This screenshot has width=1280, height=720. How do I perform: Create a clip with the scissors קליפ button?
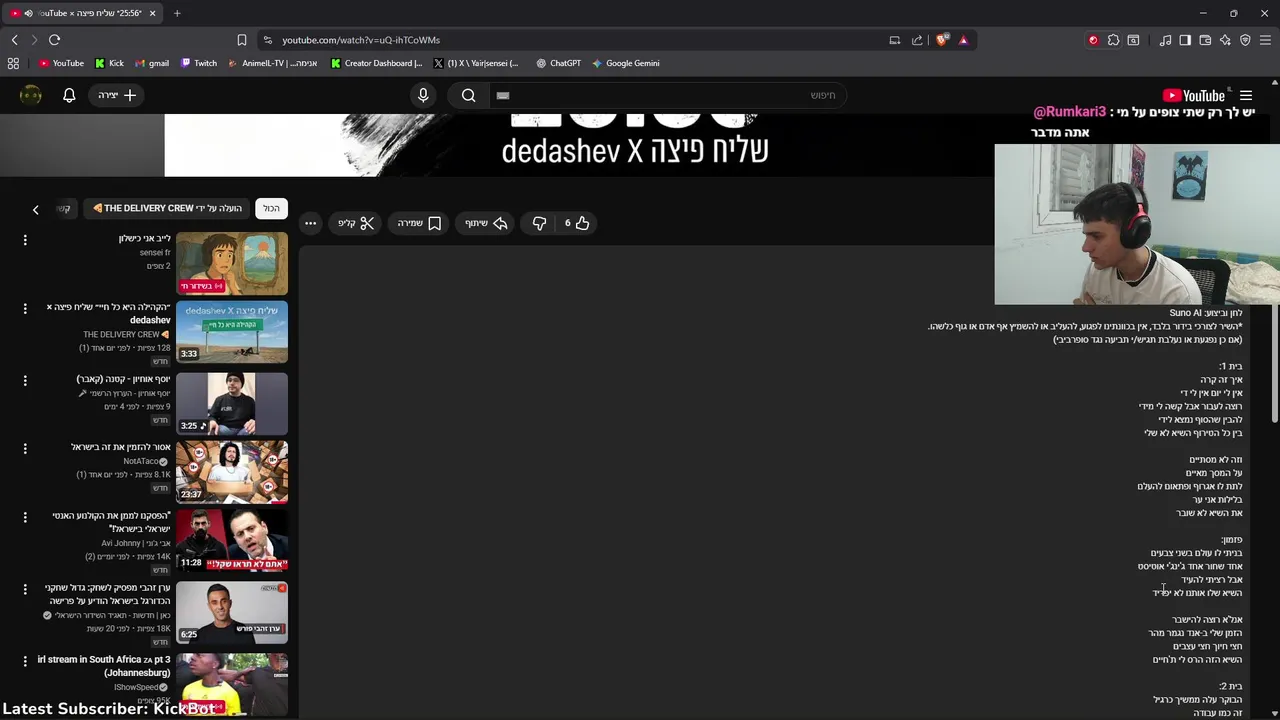point(356,223)
